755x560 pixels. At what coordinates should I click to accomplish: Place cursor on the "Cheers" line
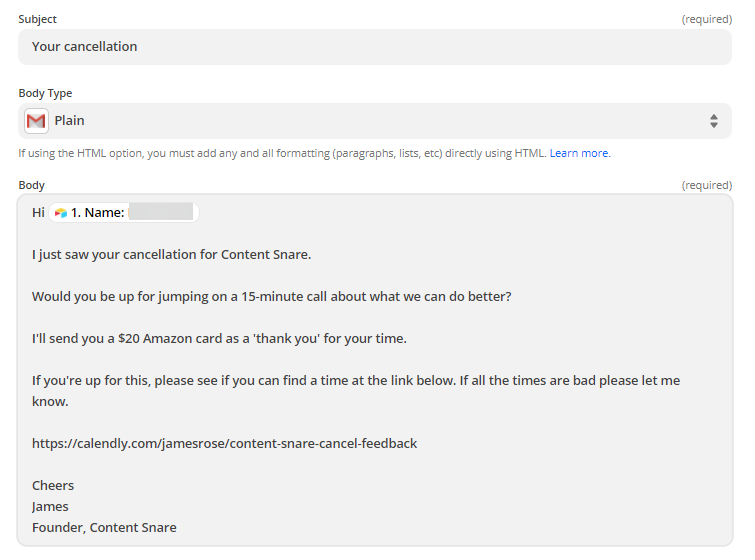point(53,486)
